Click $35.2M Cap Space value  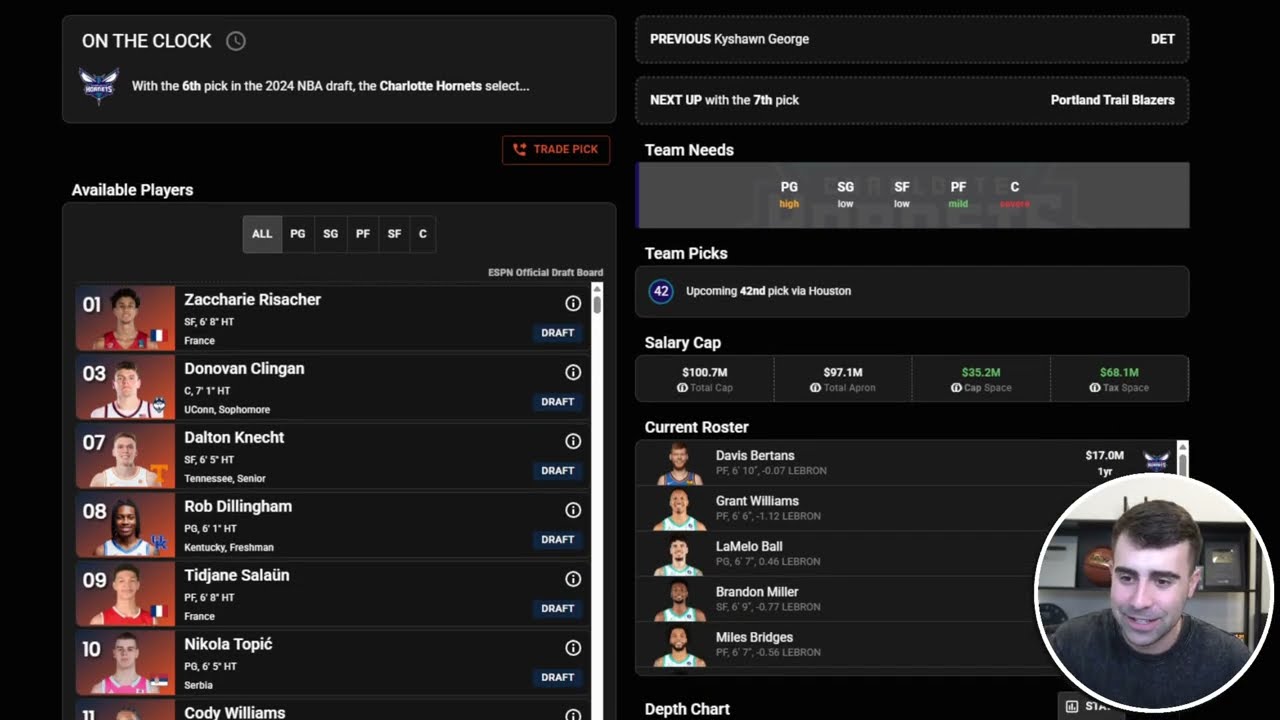(981, 372)
